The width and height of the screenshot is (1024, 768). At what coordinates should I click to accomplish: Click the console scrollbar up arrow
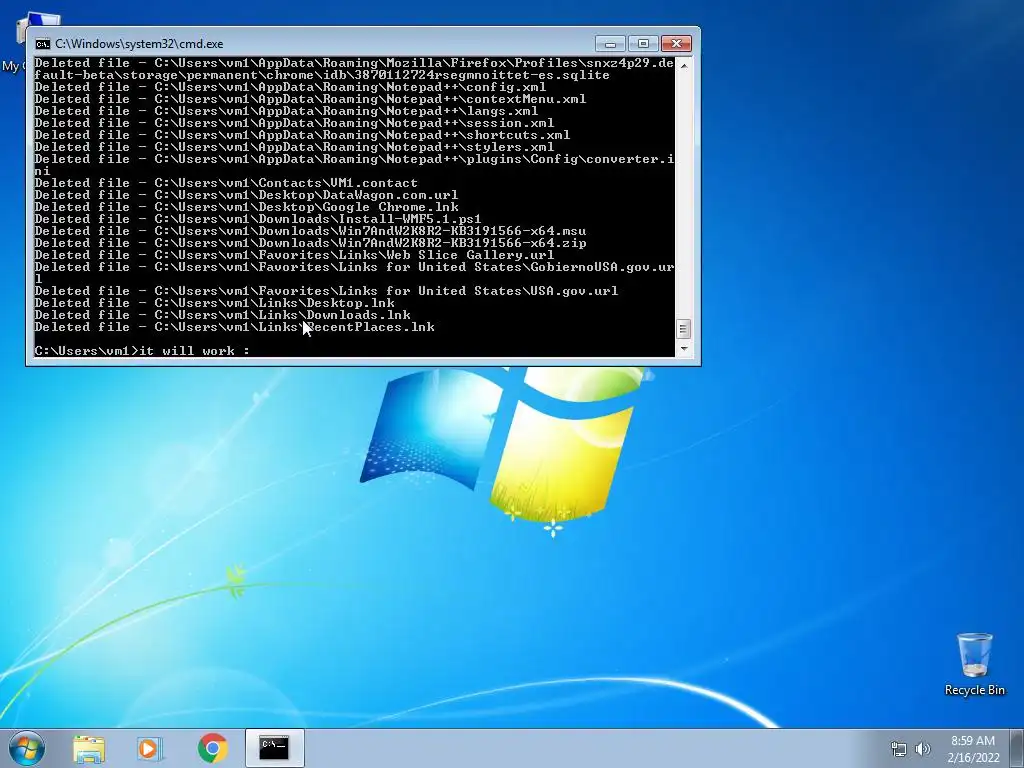pos(683,65)
